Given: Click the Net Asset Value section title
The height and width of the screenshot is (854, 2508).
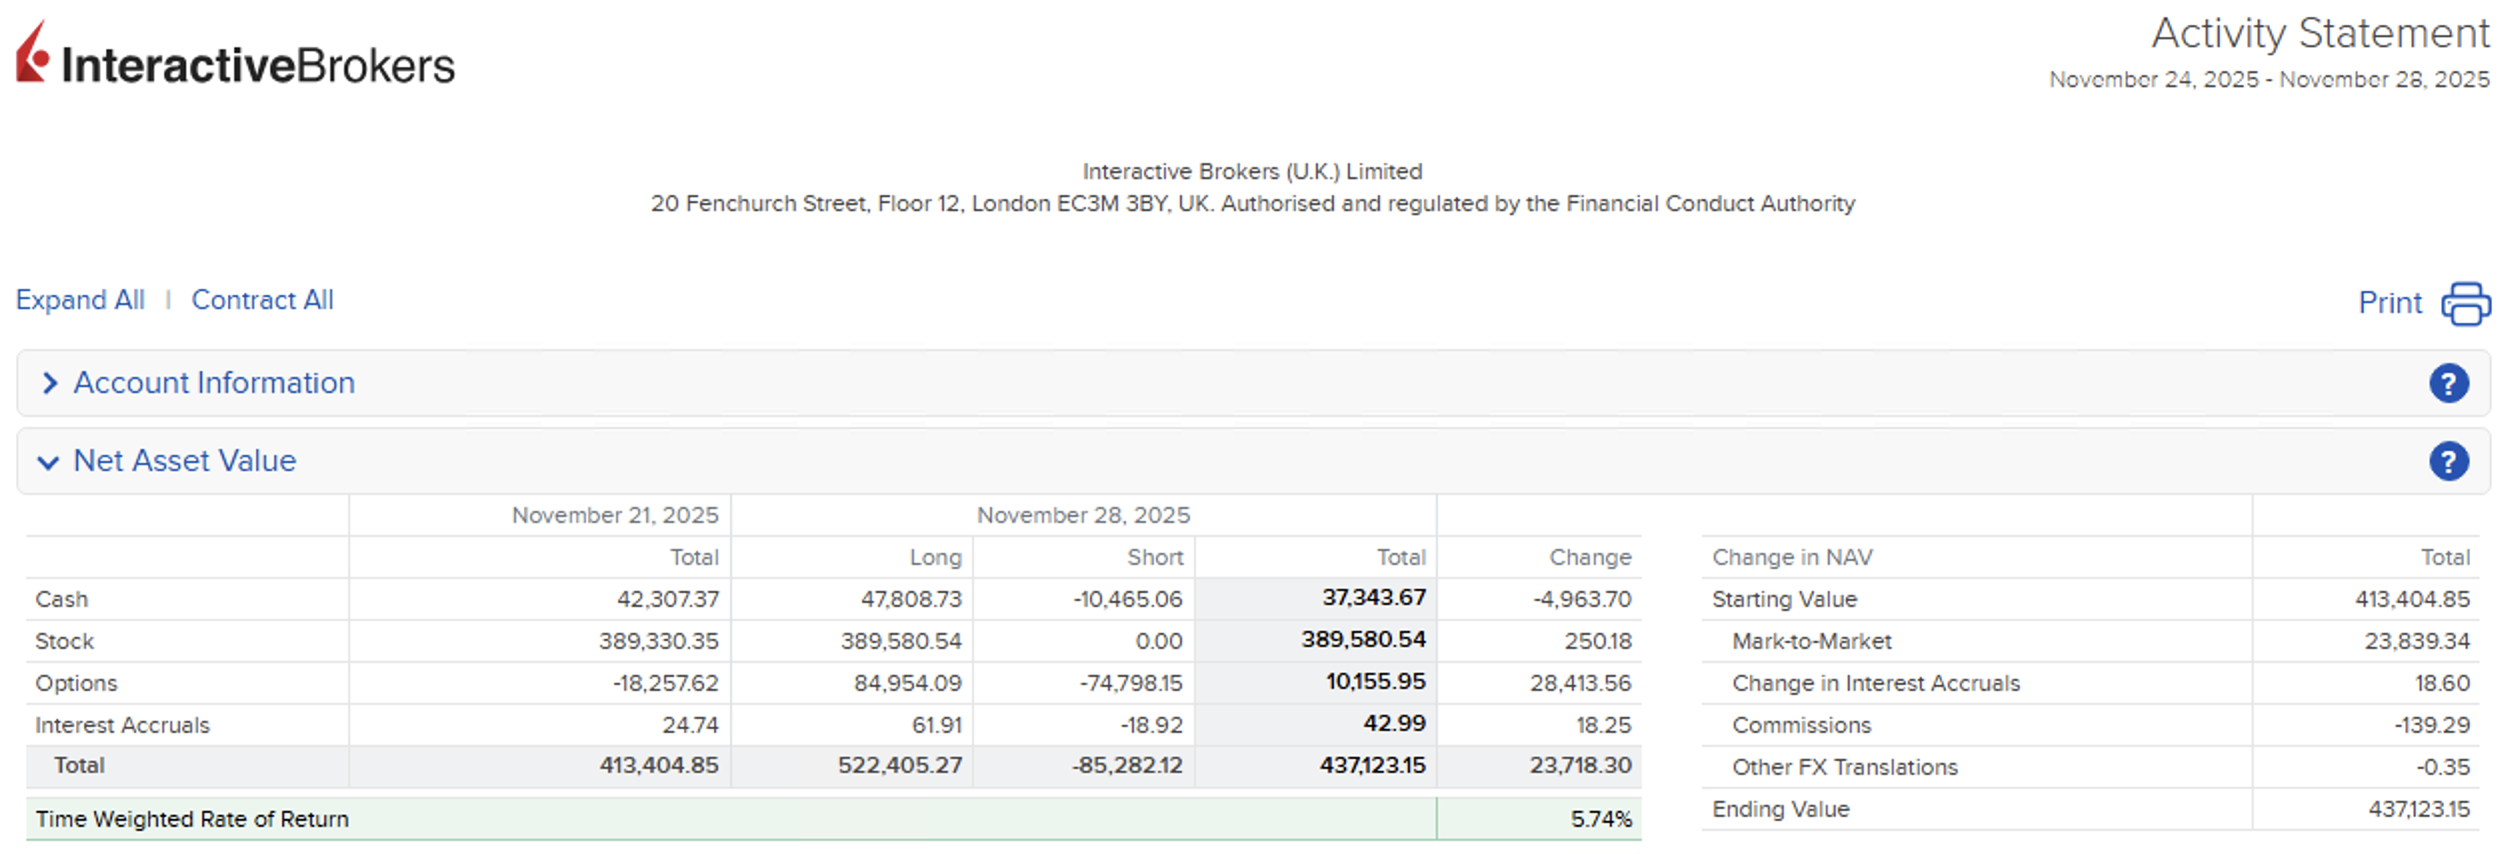Looking at the screenshot, I should [x=185, y=461].
